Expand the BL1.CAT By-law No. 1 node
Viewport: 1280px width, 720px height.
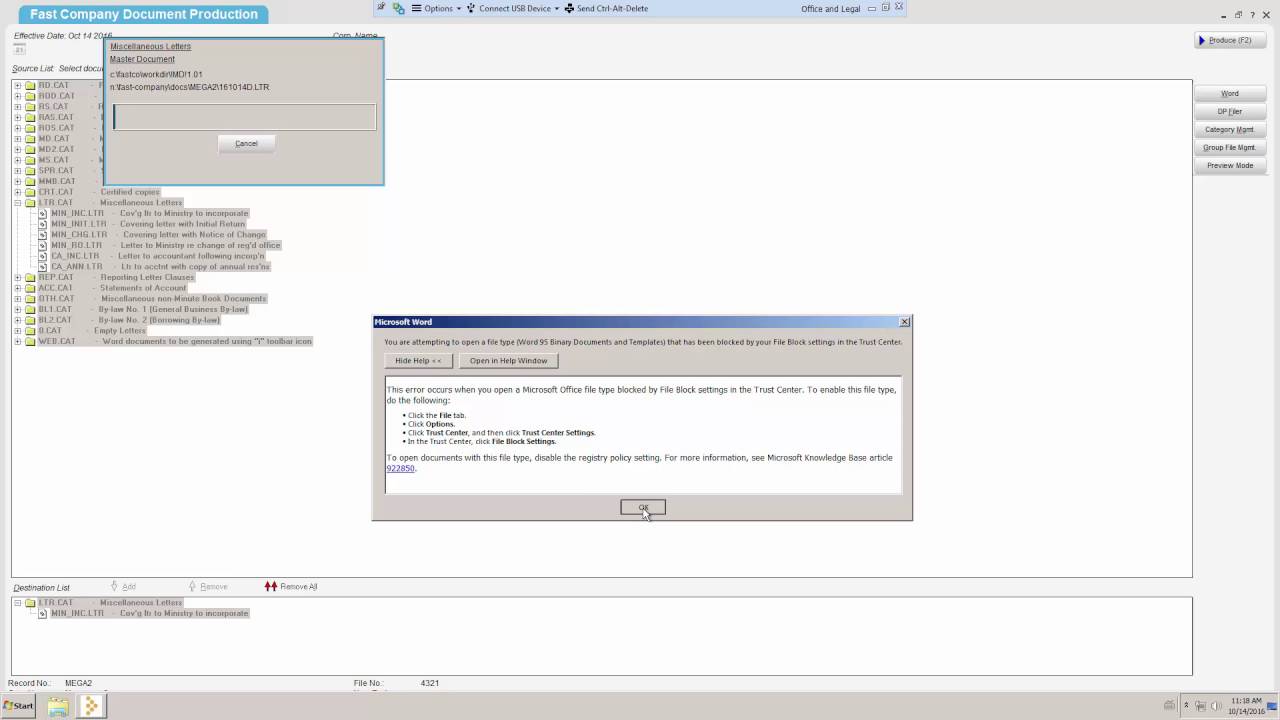[x=17, y=310]
